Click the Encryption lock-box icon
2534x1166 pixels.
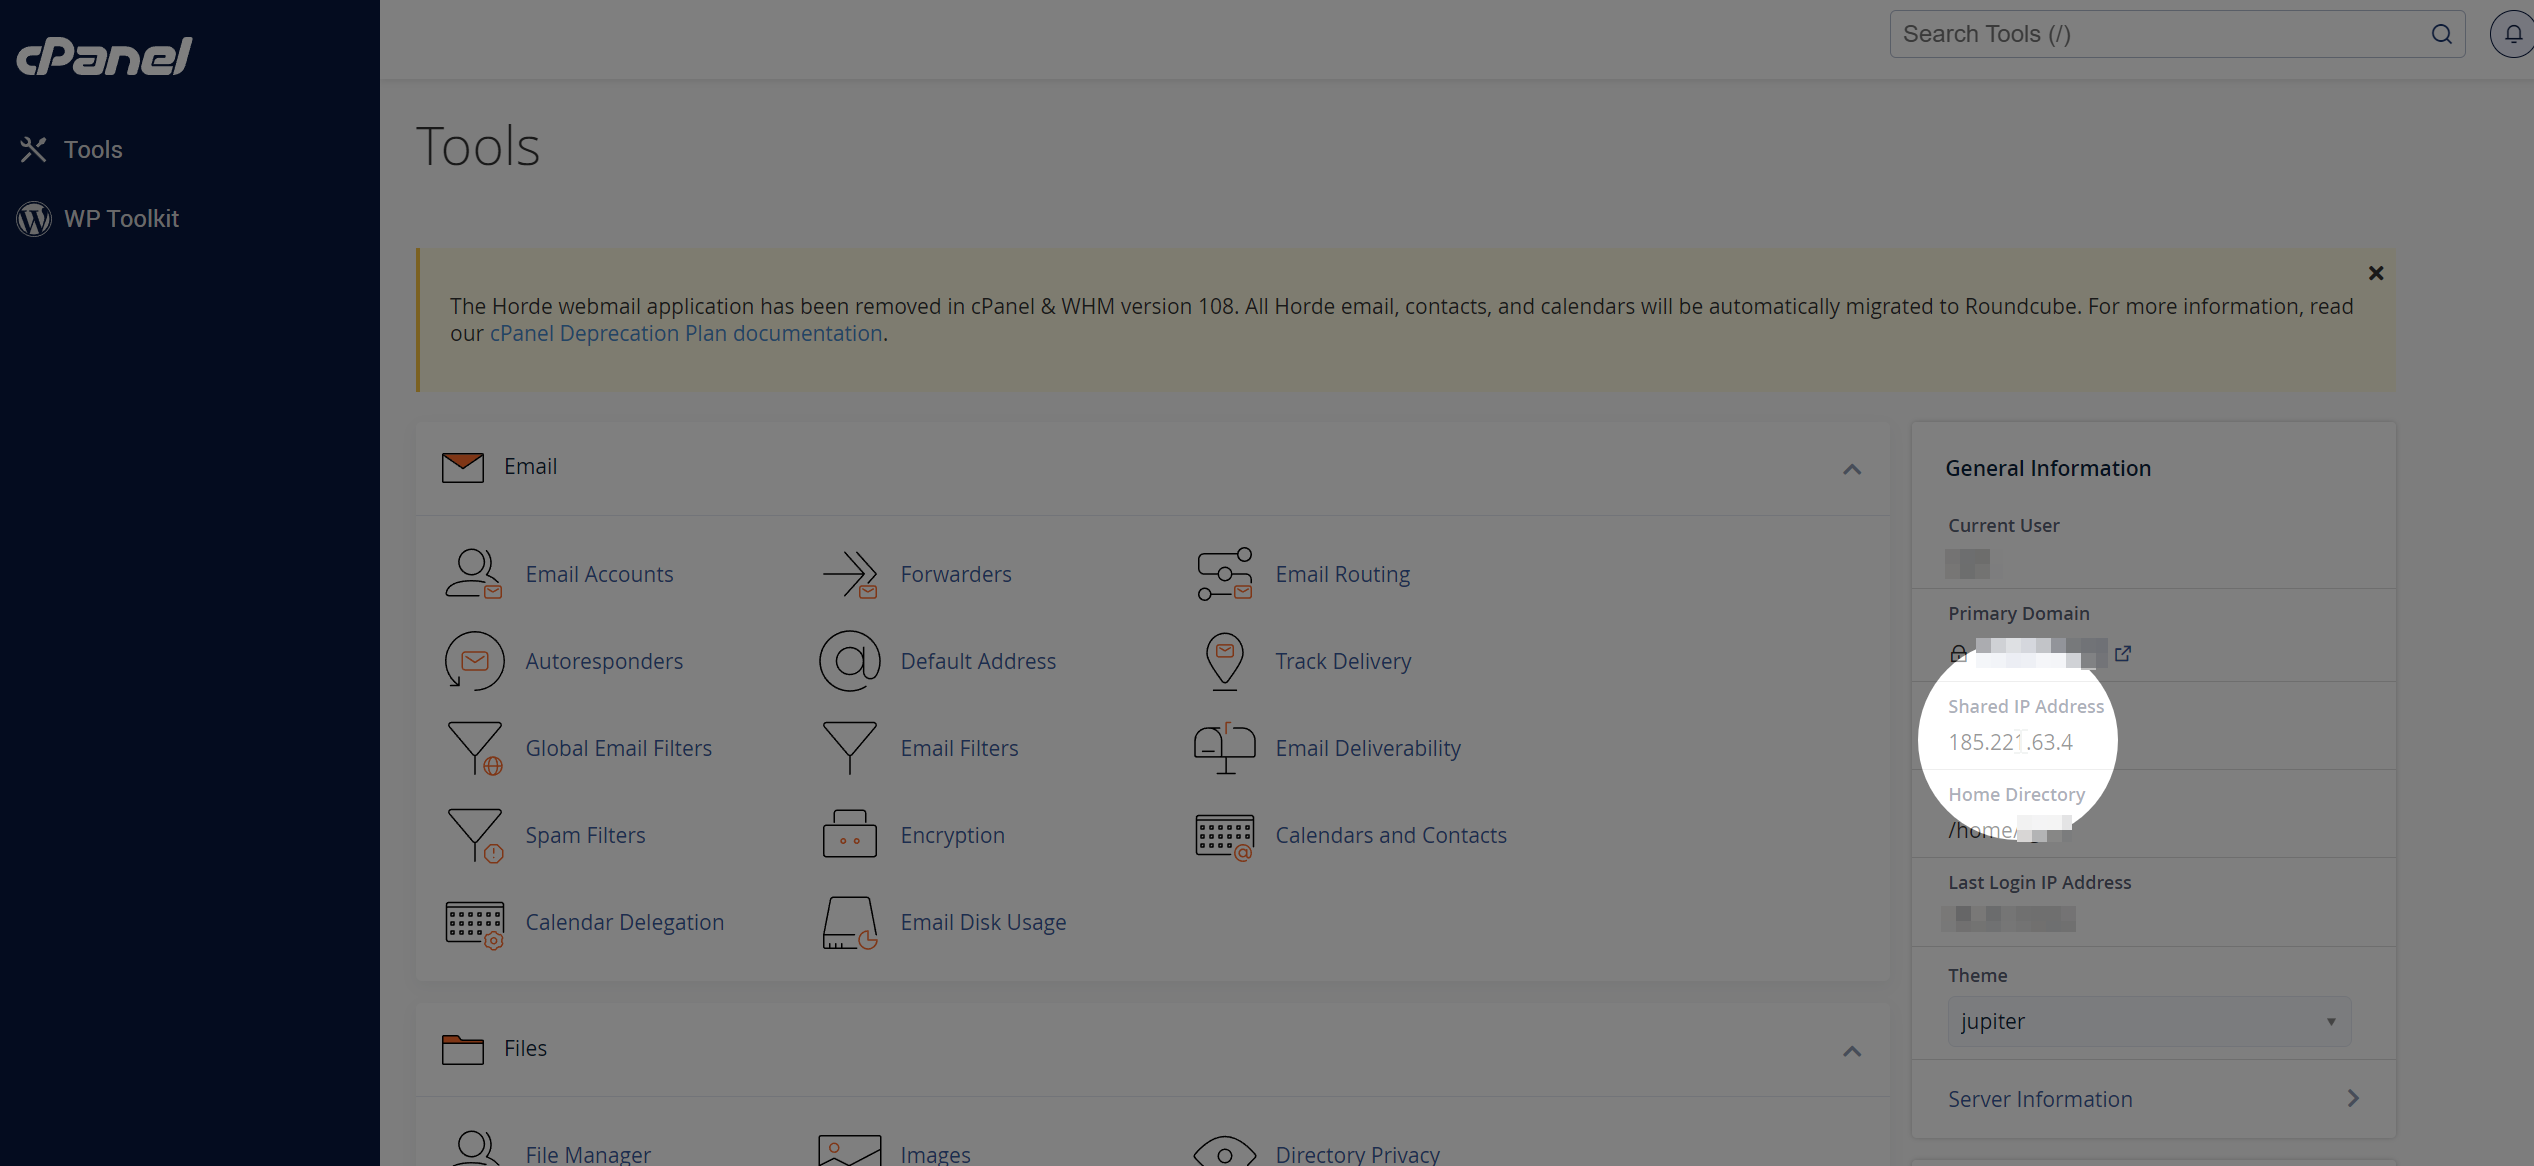850,835
